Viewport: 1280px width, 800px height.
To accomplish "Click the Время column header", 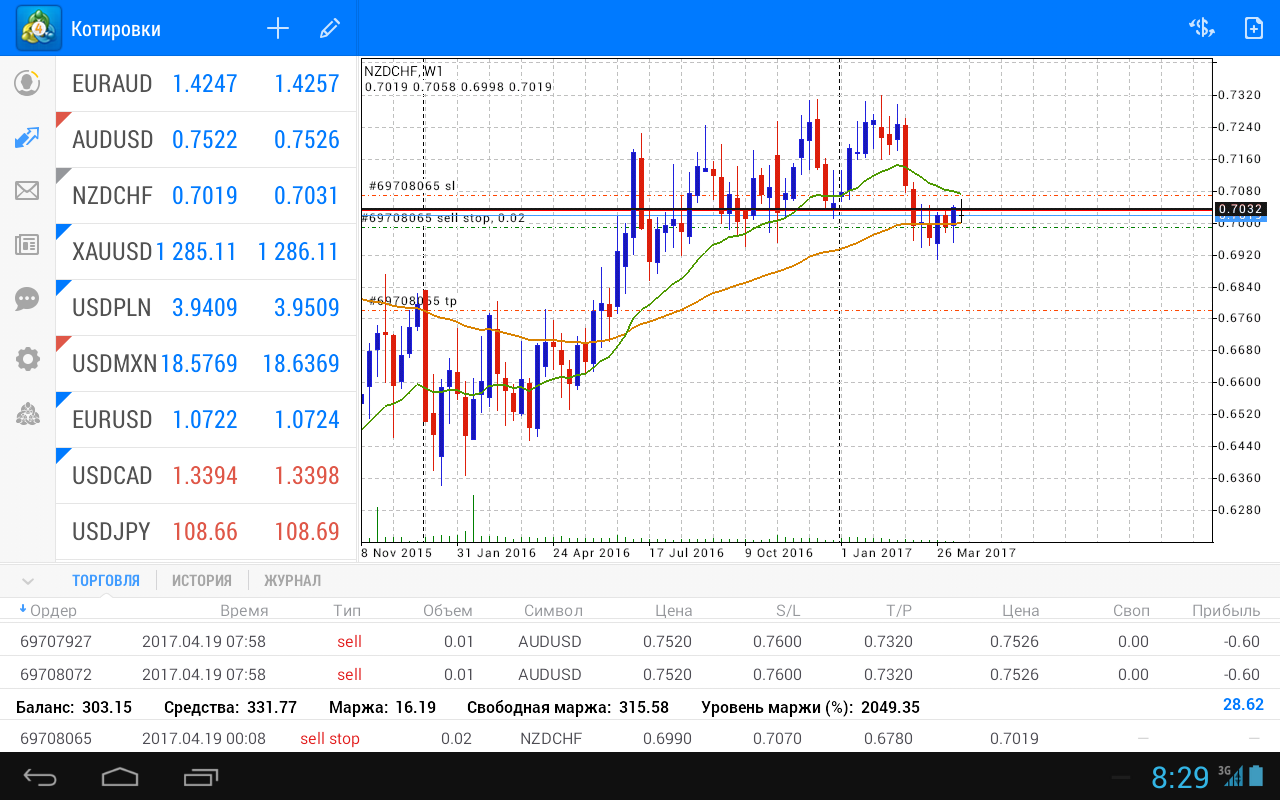I will [244, 610].
